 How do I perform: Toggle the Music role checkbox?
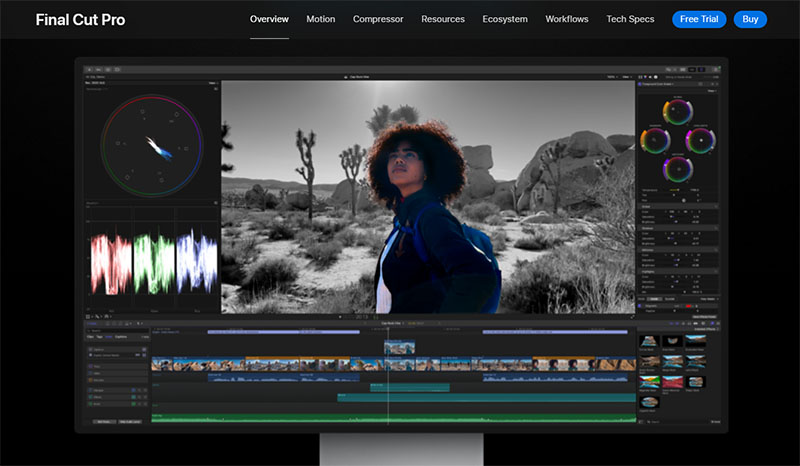point(90,404)
